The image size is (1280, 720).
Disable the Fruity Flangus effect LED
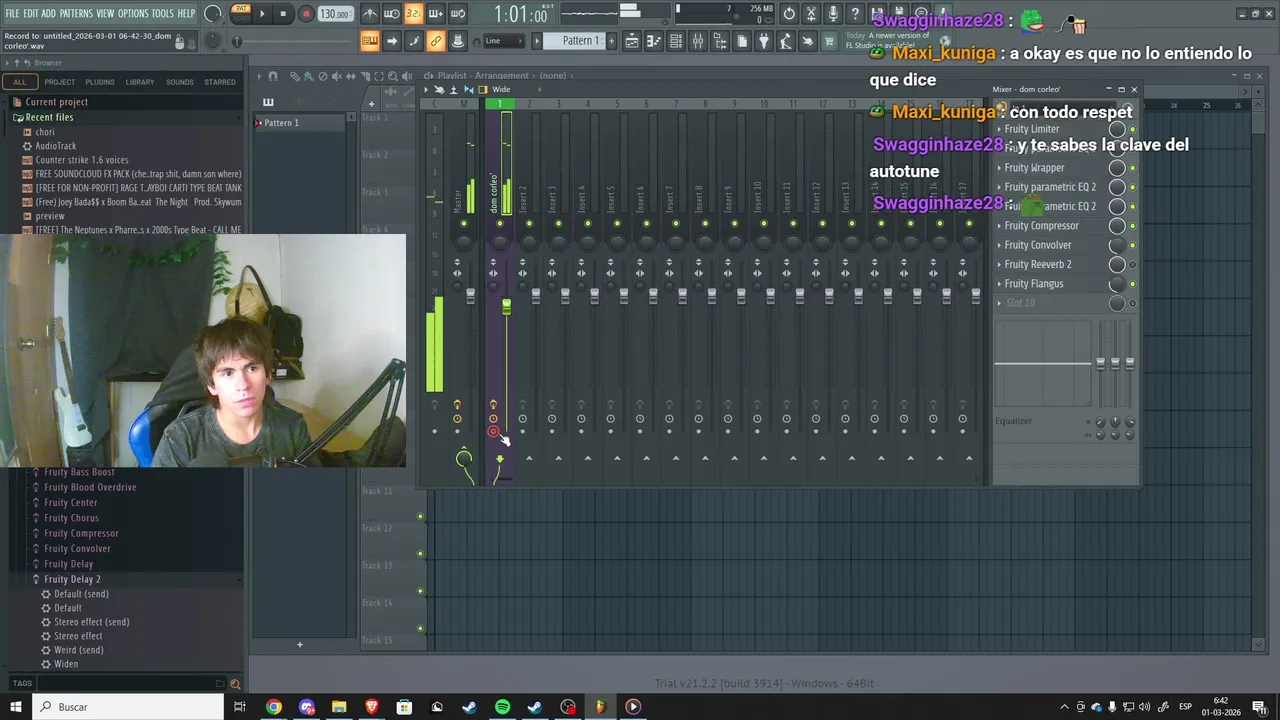pyautogui.click(x=1132, y=284)
